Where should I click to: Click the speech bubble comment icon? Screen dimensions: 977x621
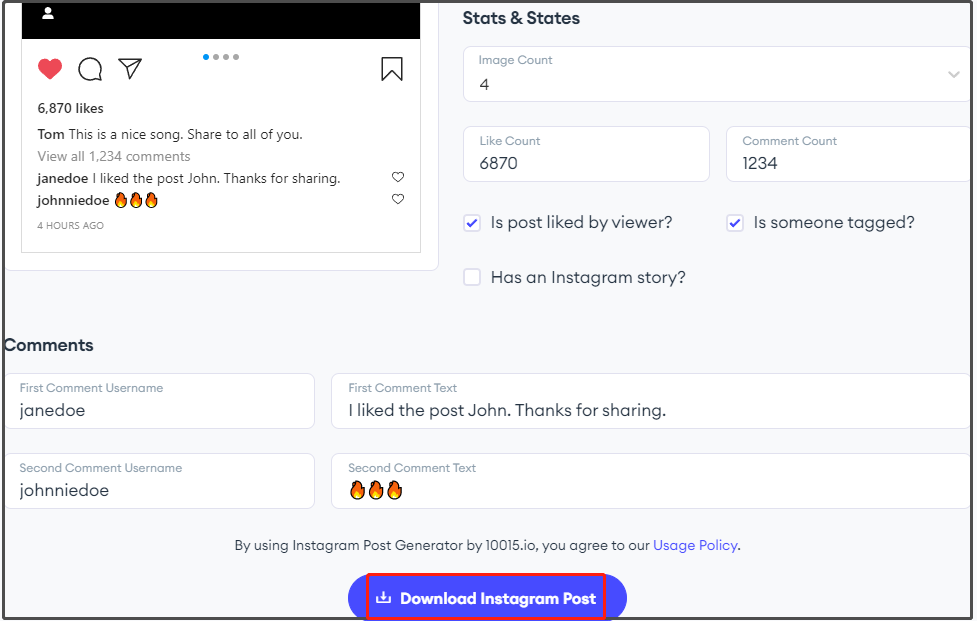coord(90,69)
